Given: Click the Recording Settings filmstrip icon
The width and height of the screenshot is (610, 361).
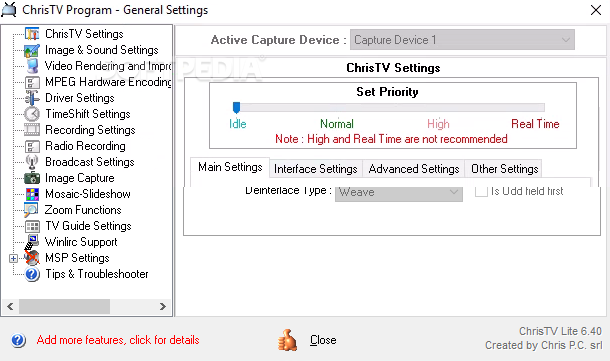Looking at the screenshot, I should [32, 130].
